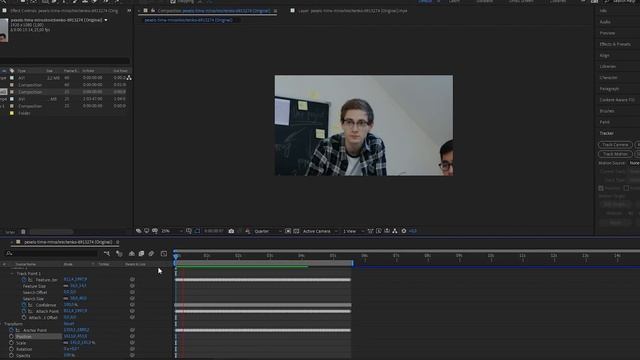The width and height of the screenshot is (640, 360).
Task: Toggle stopwatch for Opacity property
Action: click(x=11, y=356)
